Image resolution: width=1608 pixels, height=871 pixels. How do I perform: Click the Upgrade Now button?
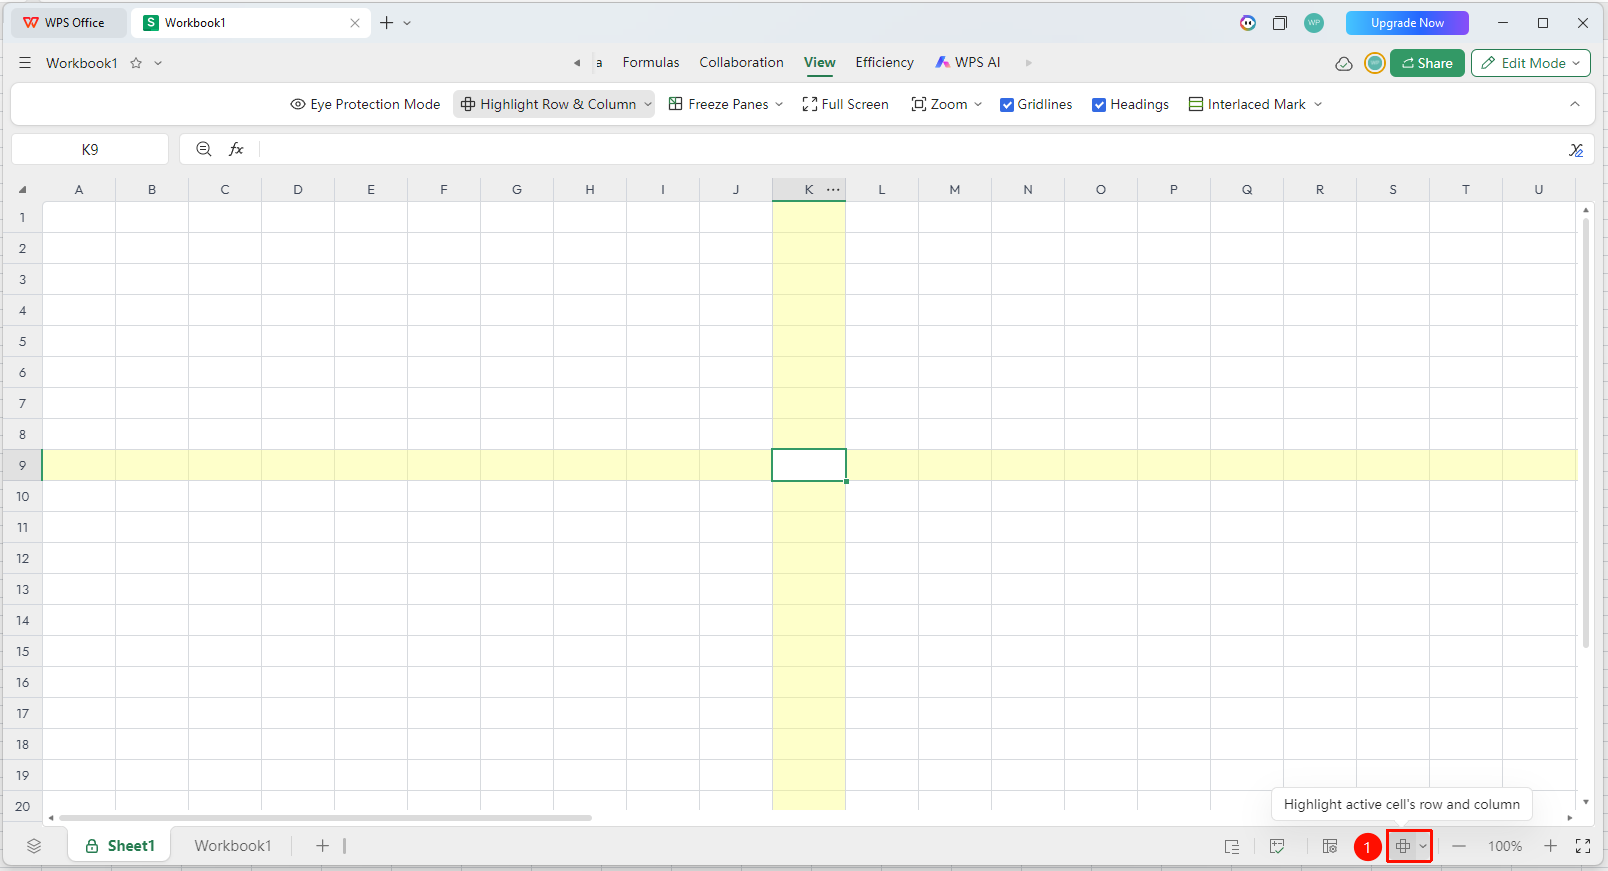[x=1407, y=22]
